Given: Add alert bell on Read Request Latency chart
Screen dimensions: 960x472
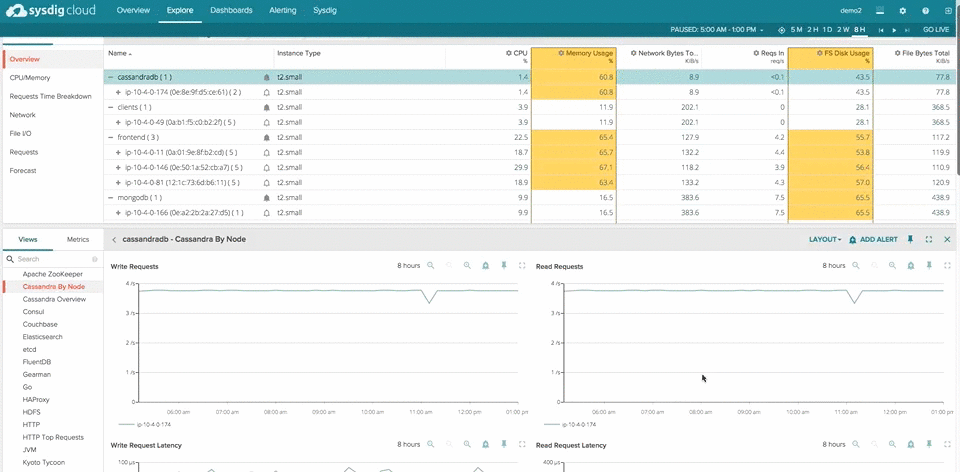Looking at the screenshot, I should point(911,445).
